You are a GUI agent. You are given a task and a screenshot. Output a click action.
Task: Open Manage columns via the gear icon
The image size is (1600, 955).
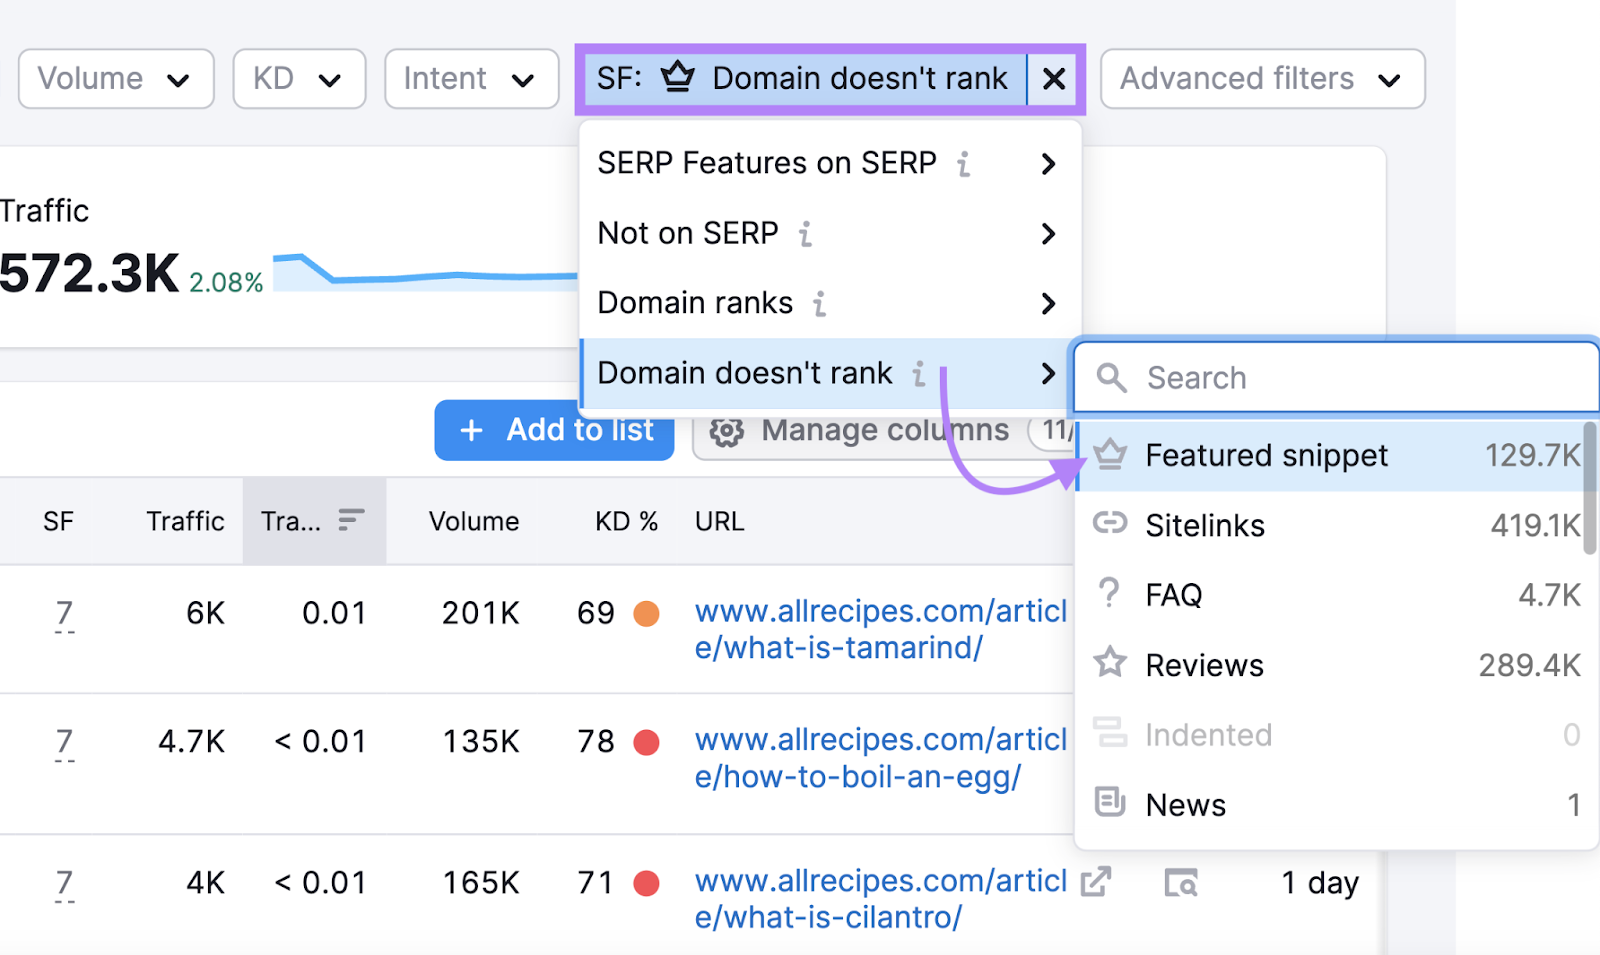click(x=726, y=430)
